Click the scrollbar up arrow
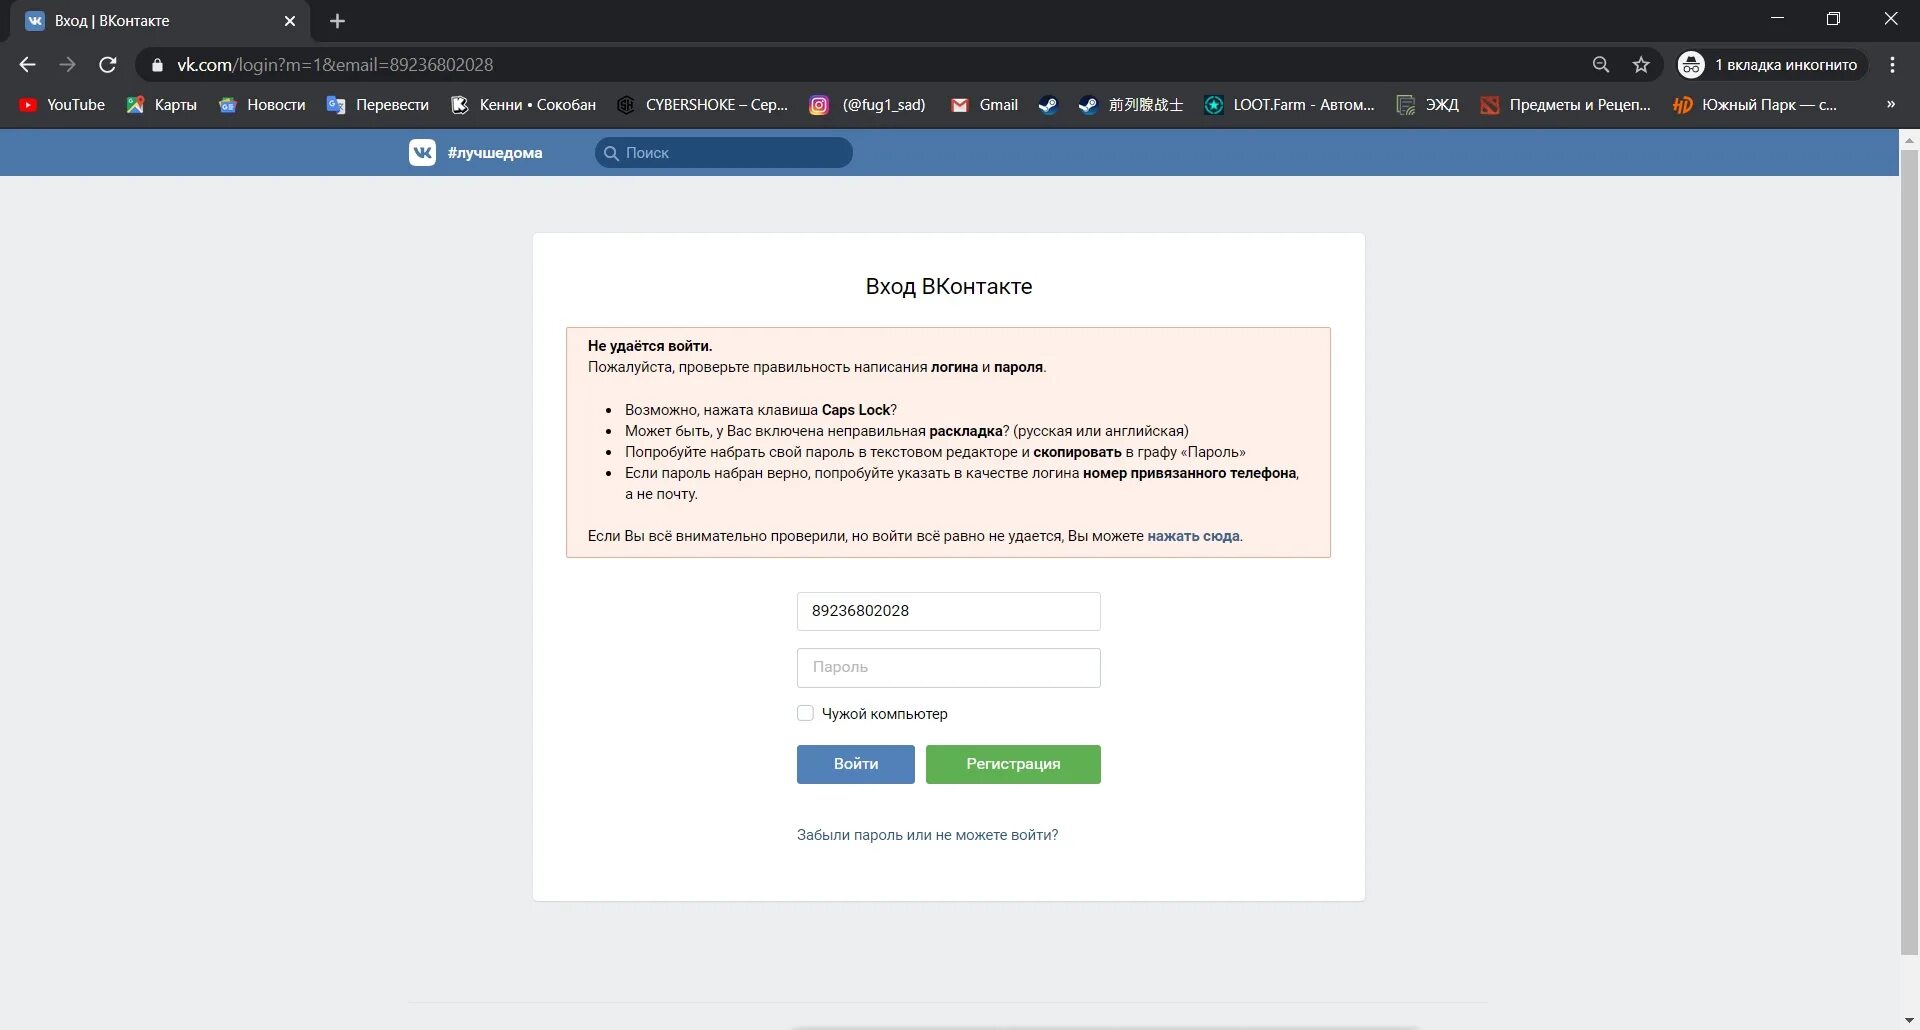Viewport: 1920px width, 1030px height. coord(1909,139)
